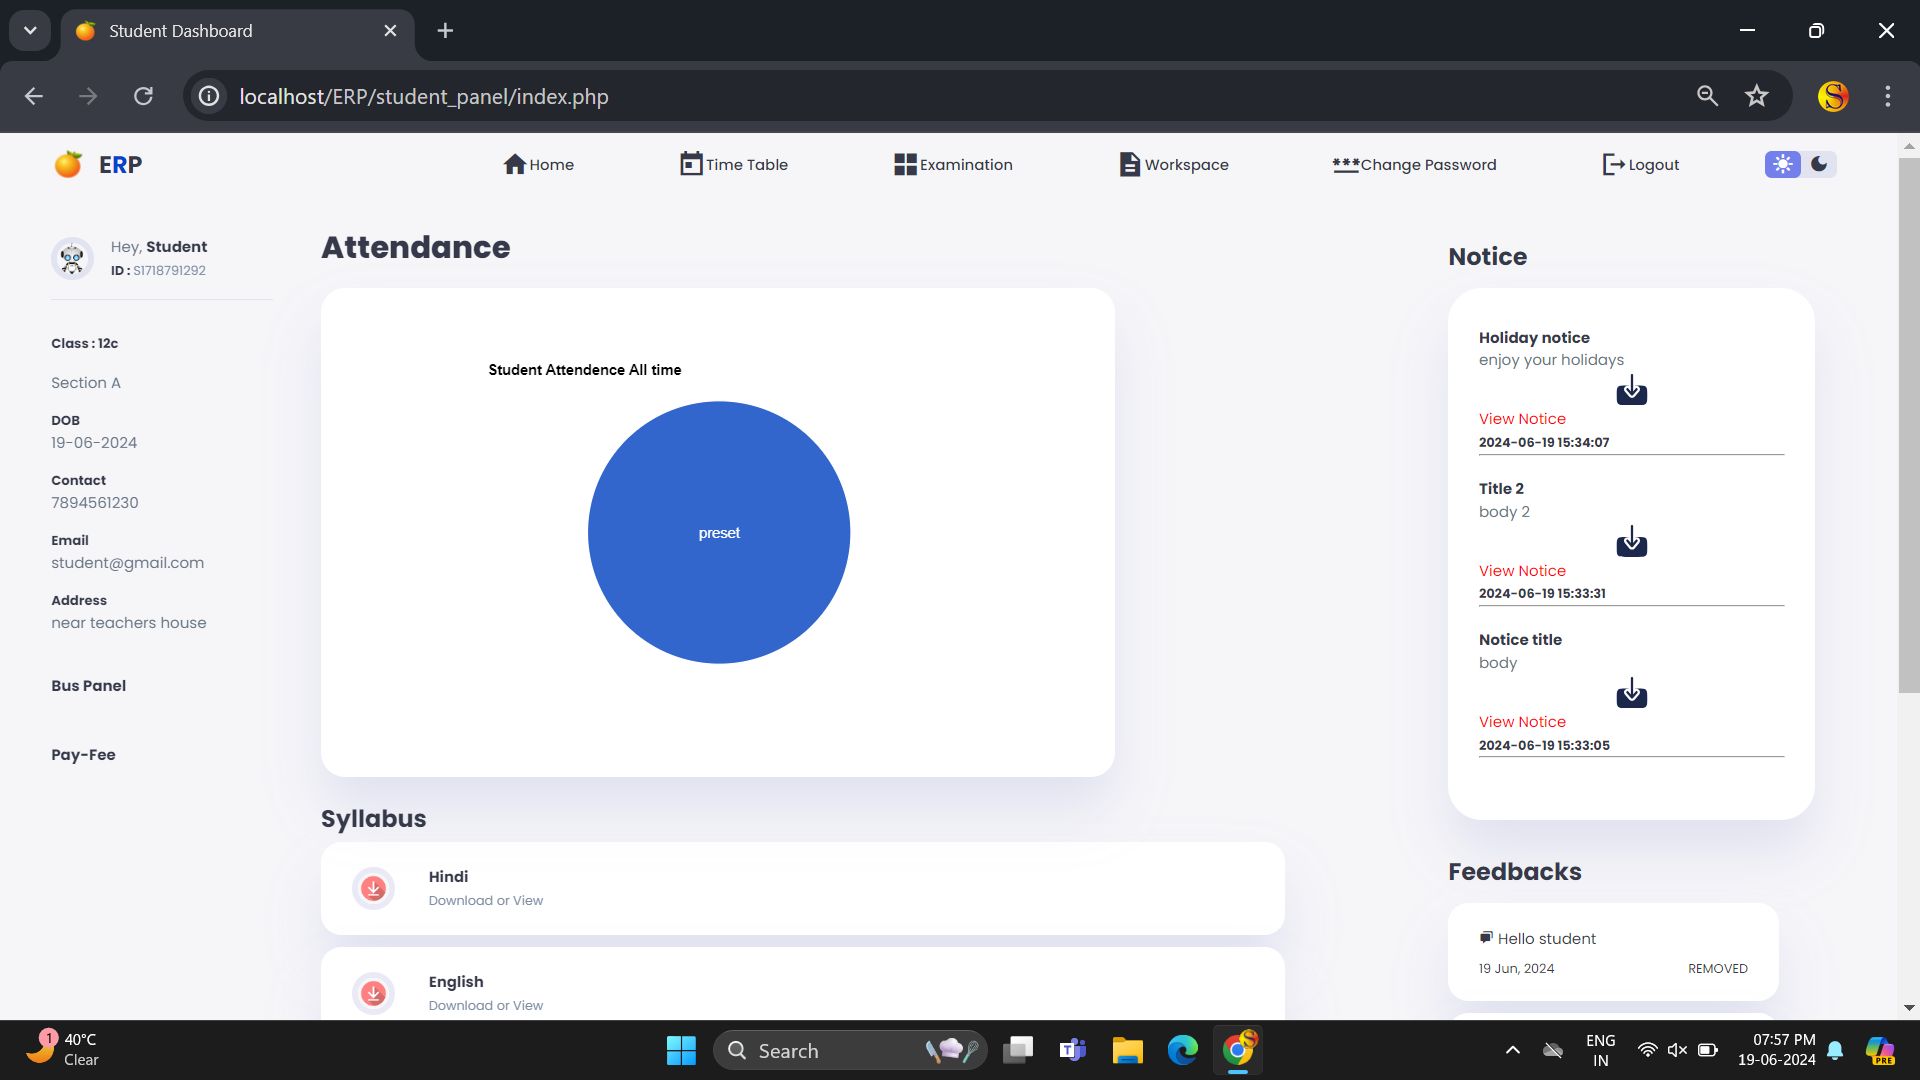Screen dimensions: 1920x1080
Task: Open View Notice link for Notice title
Action: (x=1522, y=722)
